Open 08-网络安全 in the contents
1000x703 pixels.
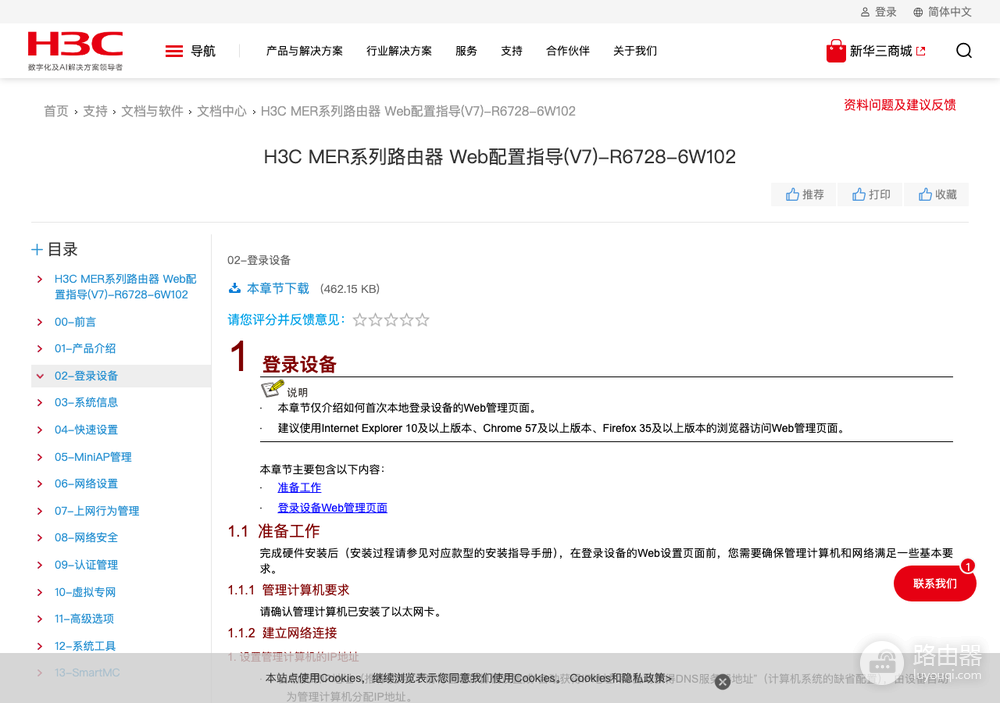click(86, 538)
